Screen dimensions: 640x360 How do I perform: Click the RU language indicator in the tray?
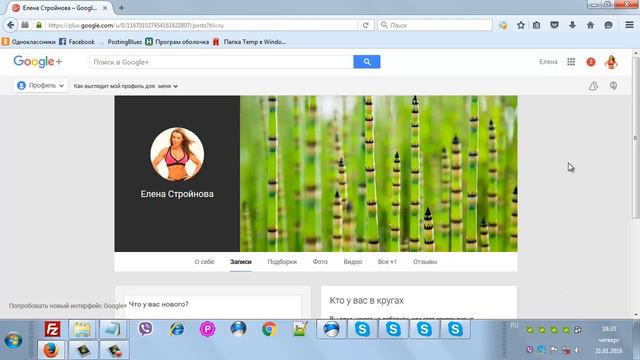pos(514,325)
